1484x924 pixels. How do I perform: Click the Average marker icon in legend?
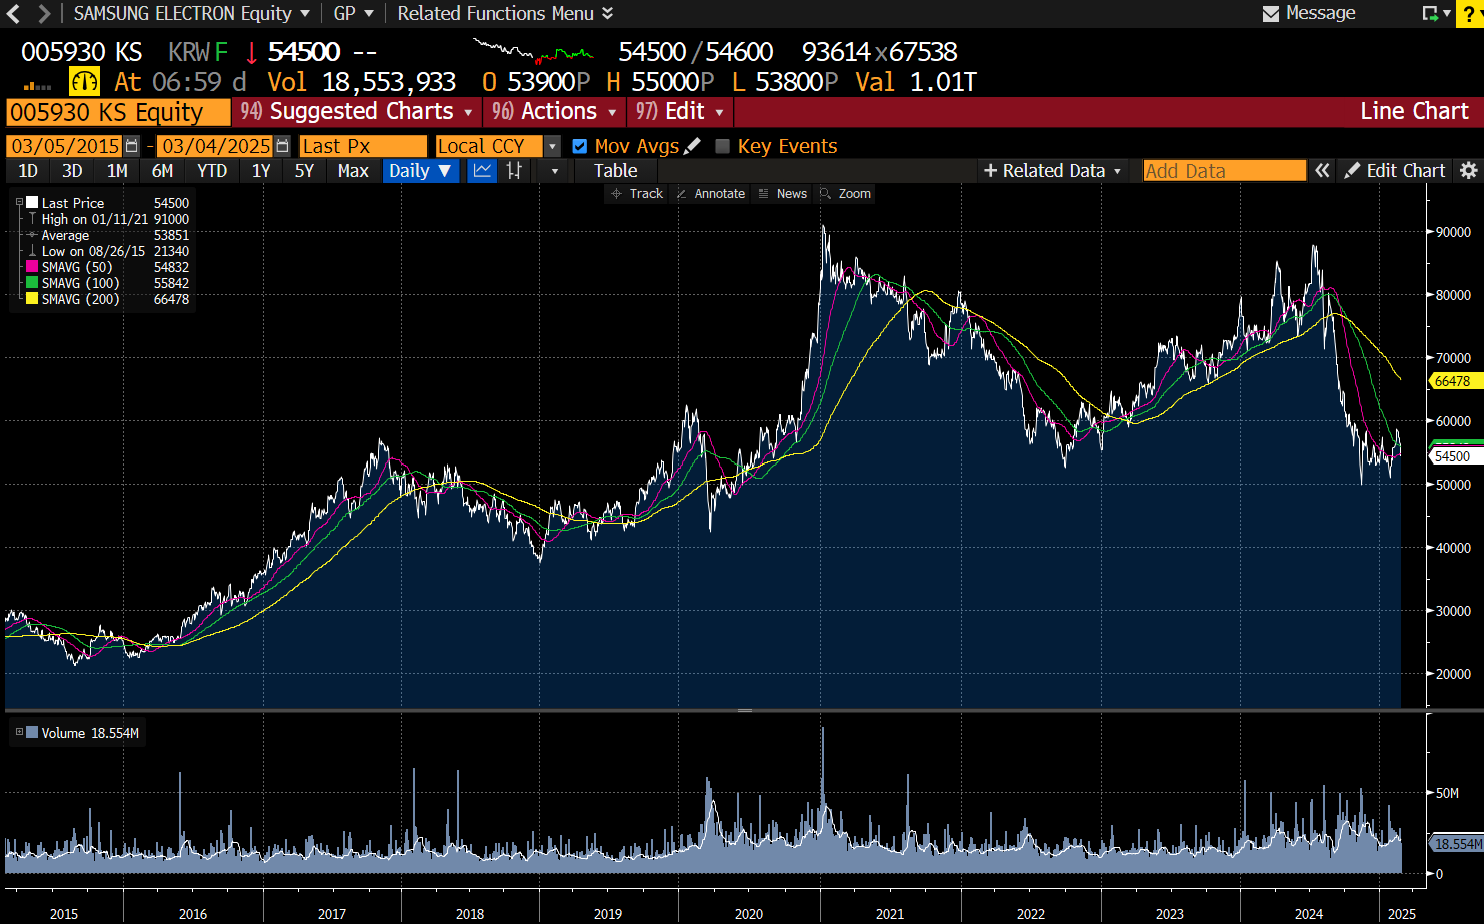pos(32,235)
